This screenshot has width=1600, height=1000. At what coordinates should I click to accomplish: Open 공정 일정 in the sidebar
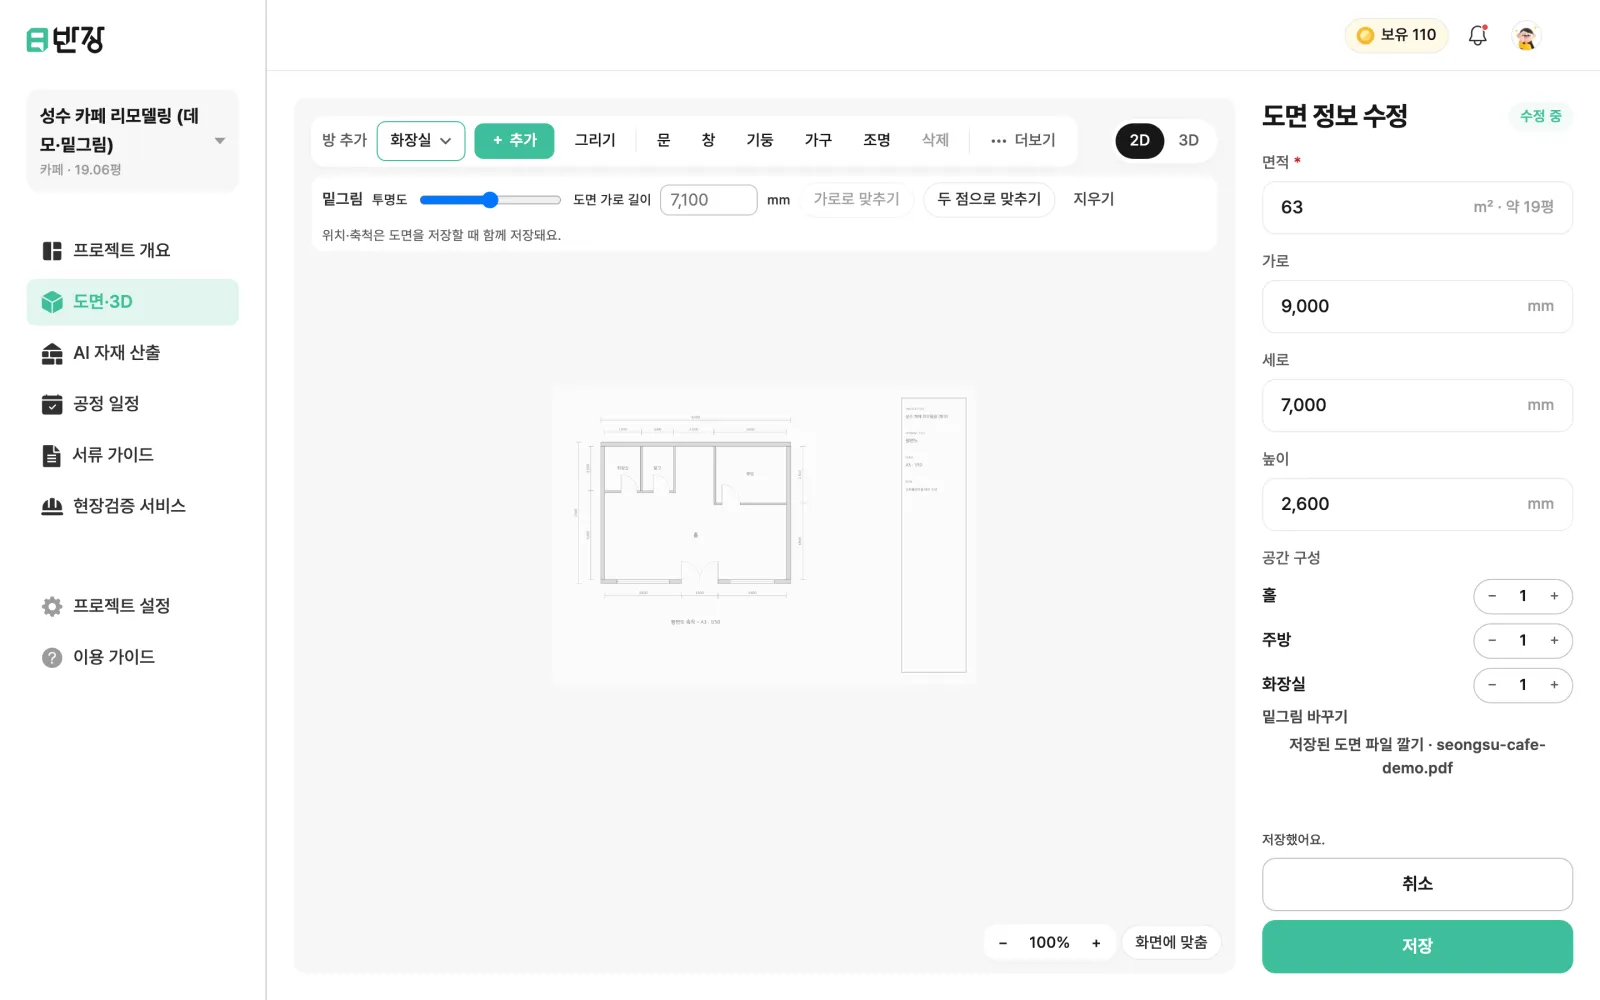tap(132, 403)
